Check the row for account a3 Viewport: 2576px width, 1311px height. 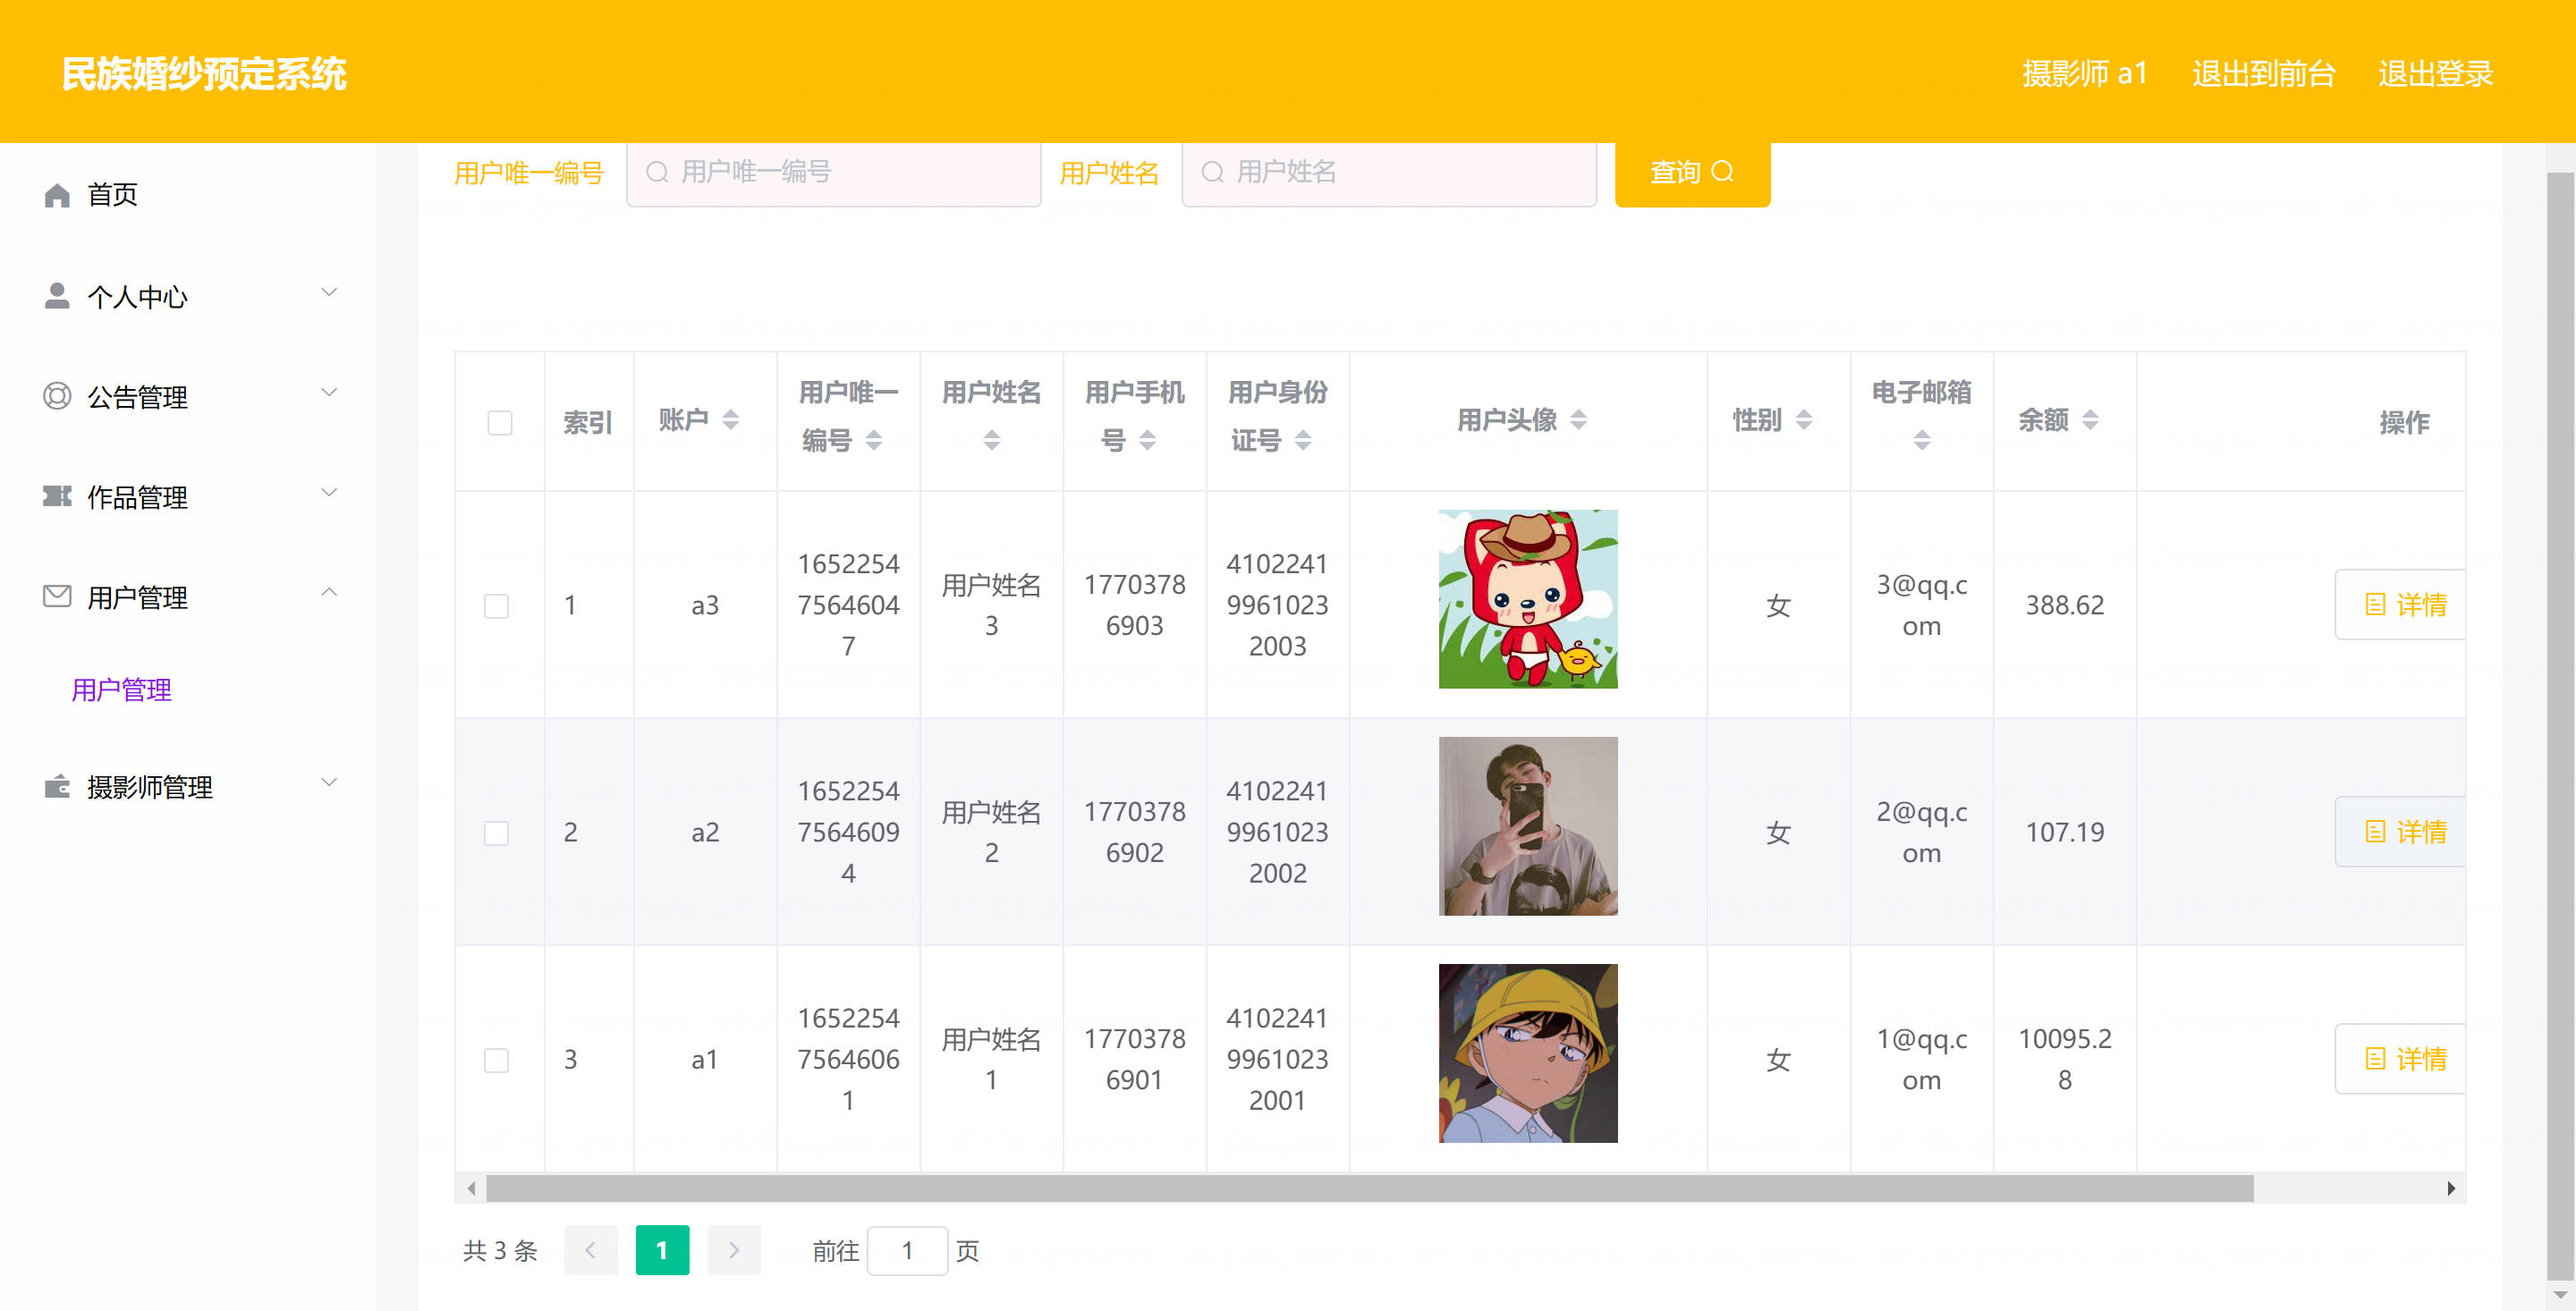click(497, 606)
